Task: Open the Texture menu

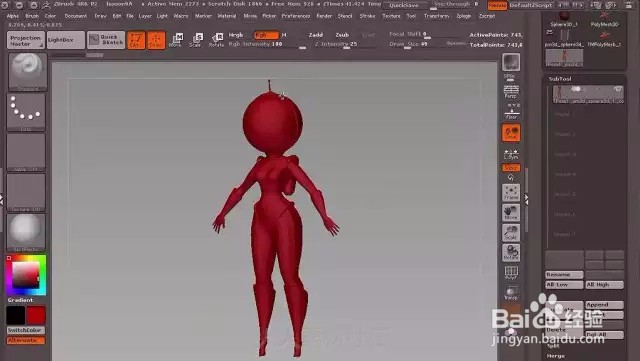Action: (391, 16)
